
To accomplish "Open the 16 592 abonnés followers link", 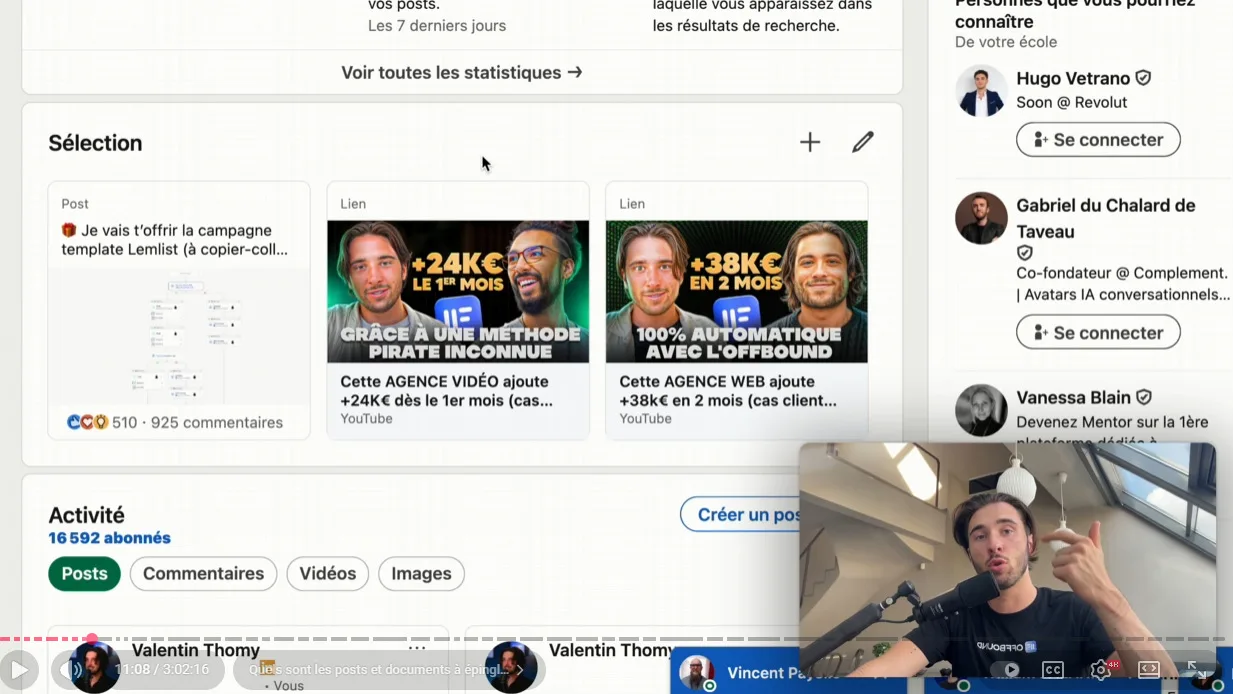I will pos(110,538).
